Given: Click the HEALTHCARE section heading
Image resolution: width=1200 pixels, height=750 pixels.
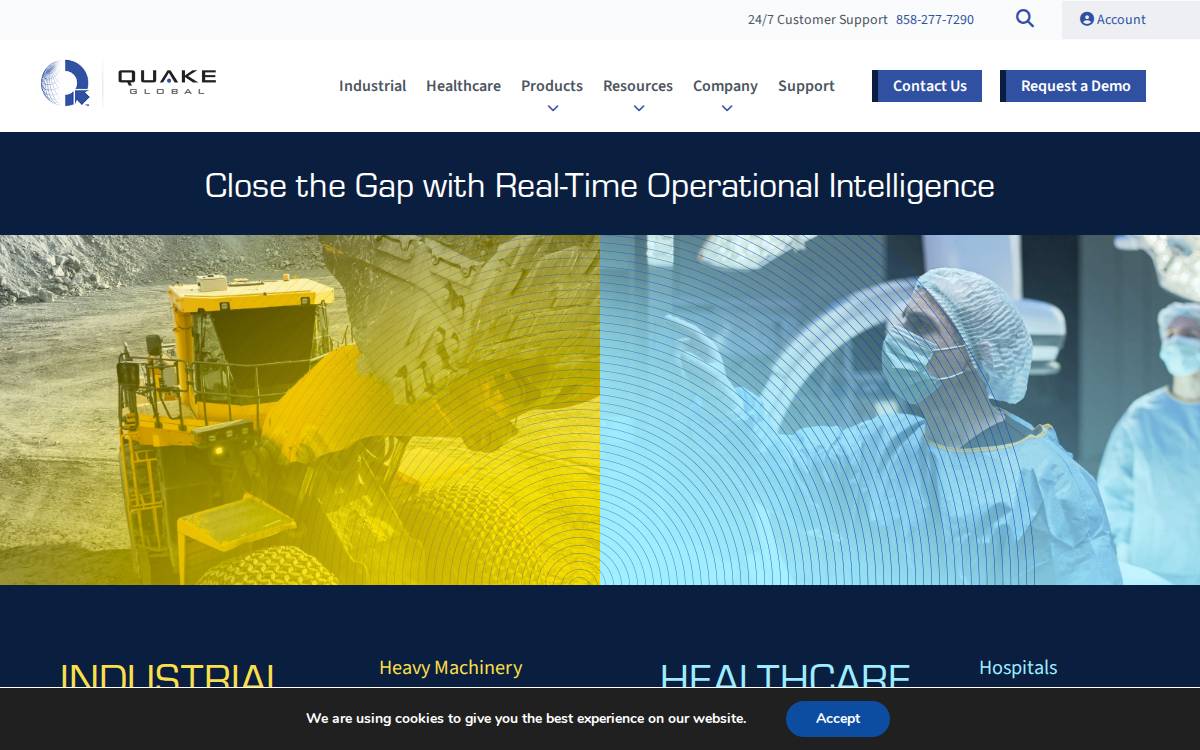Looking at the screenshot, I should point(785,675).
